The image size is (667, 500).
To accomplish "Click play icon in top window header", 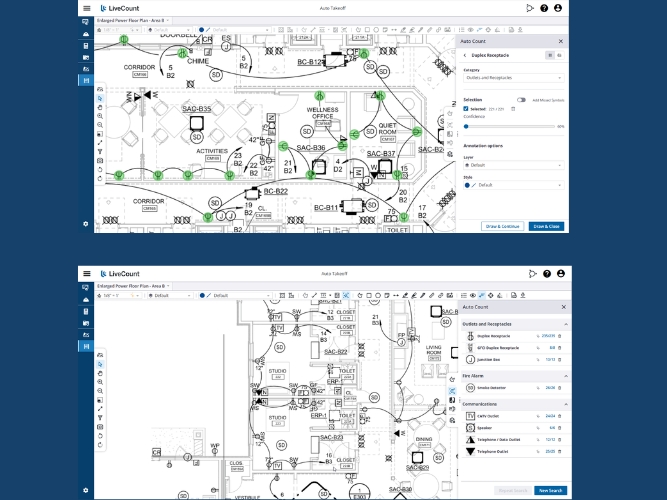I will [530, 8].
